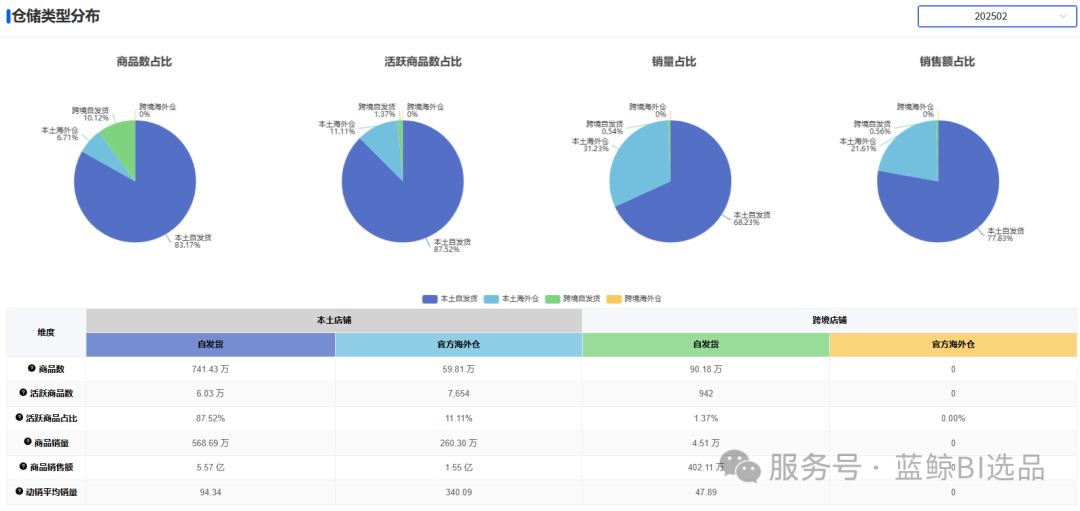
Task: Click the 741.43 万 table cell
Action: (210, 369)
